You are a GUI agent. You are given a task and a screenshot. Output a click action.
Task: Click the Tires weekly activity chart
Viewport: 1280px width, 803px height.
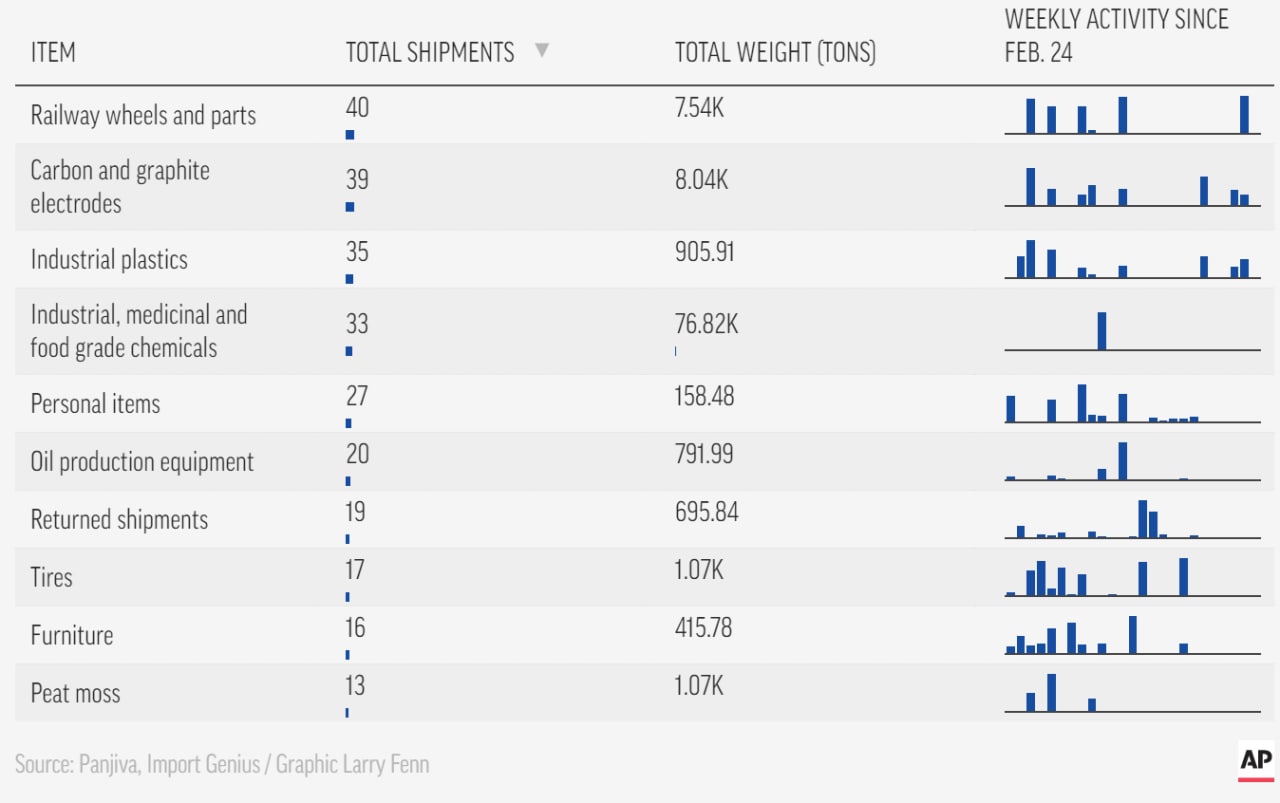click(1132, 577)
